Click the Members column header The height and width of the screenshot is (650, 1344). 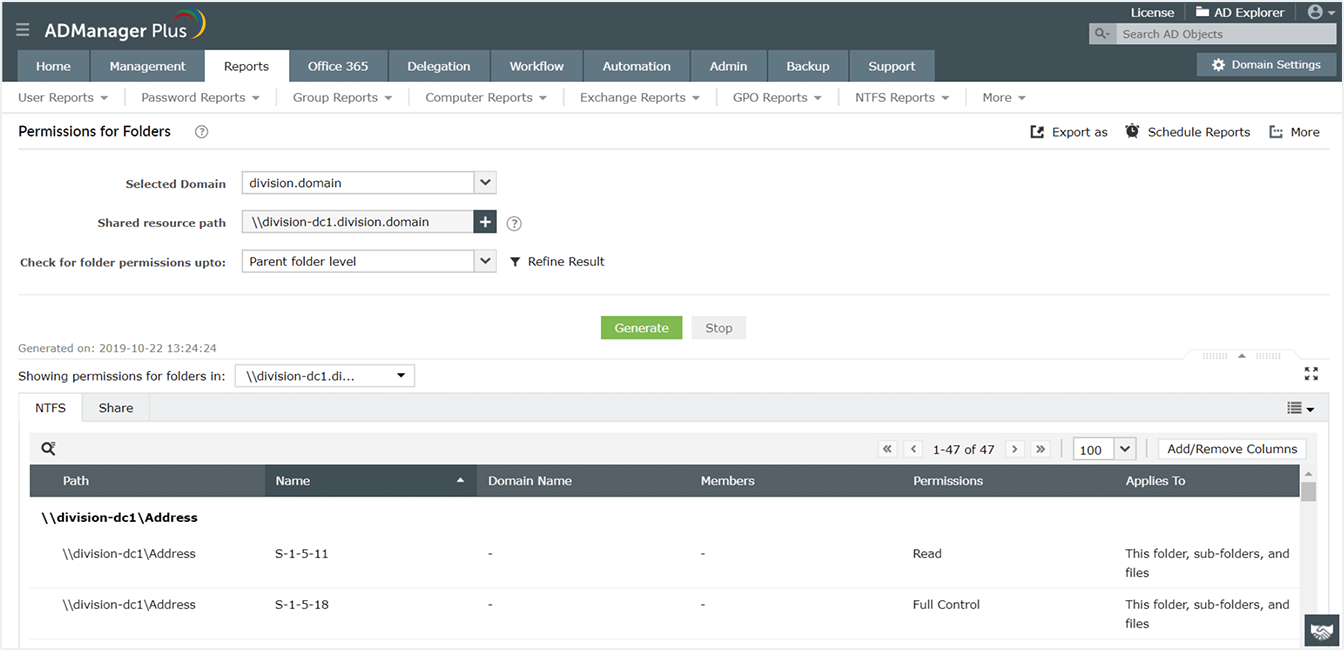pos(796,481)
